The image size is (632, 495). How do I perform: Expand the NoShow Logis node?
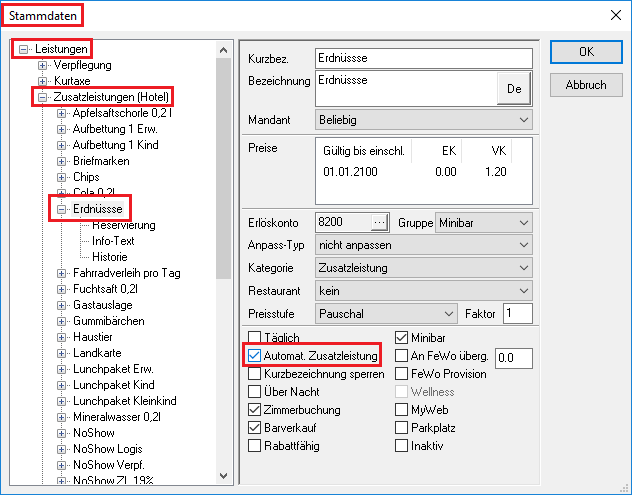coord(61,449)
